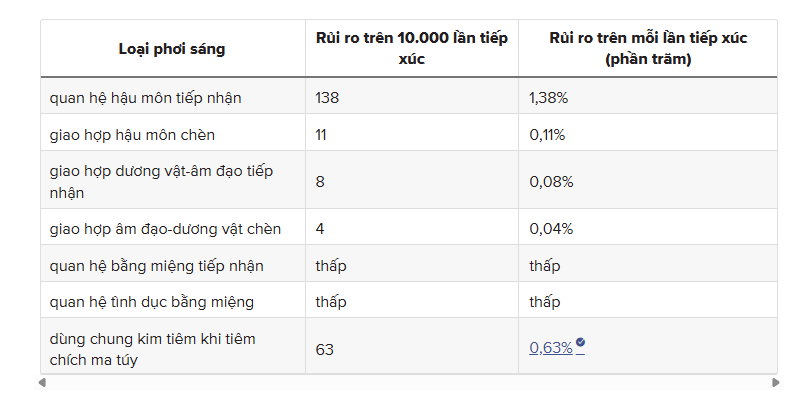This screenshot has width=806, height=407.
Task: Click the "quan hệ hậu môn tiếp nhận" cell
Action: 146,98
